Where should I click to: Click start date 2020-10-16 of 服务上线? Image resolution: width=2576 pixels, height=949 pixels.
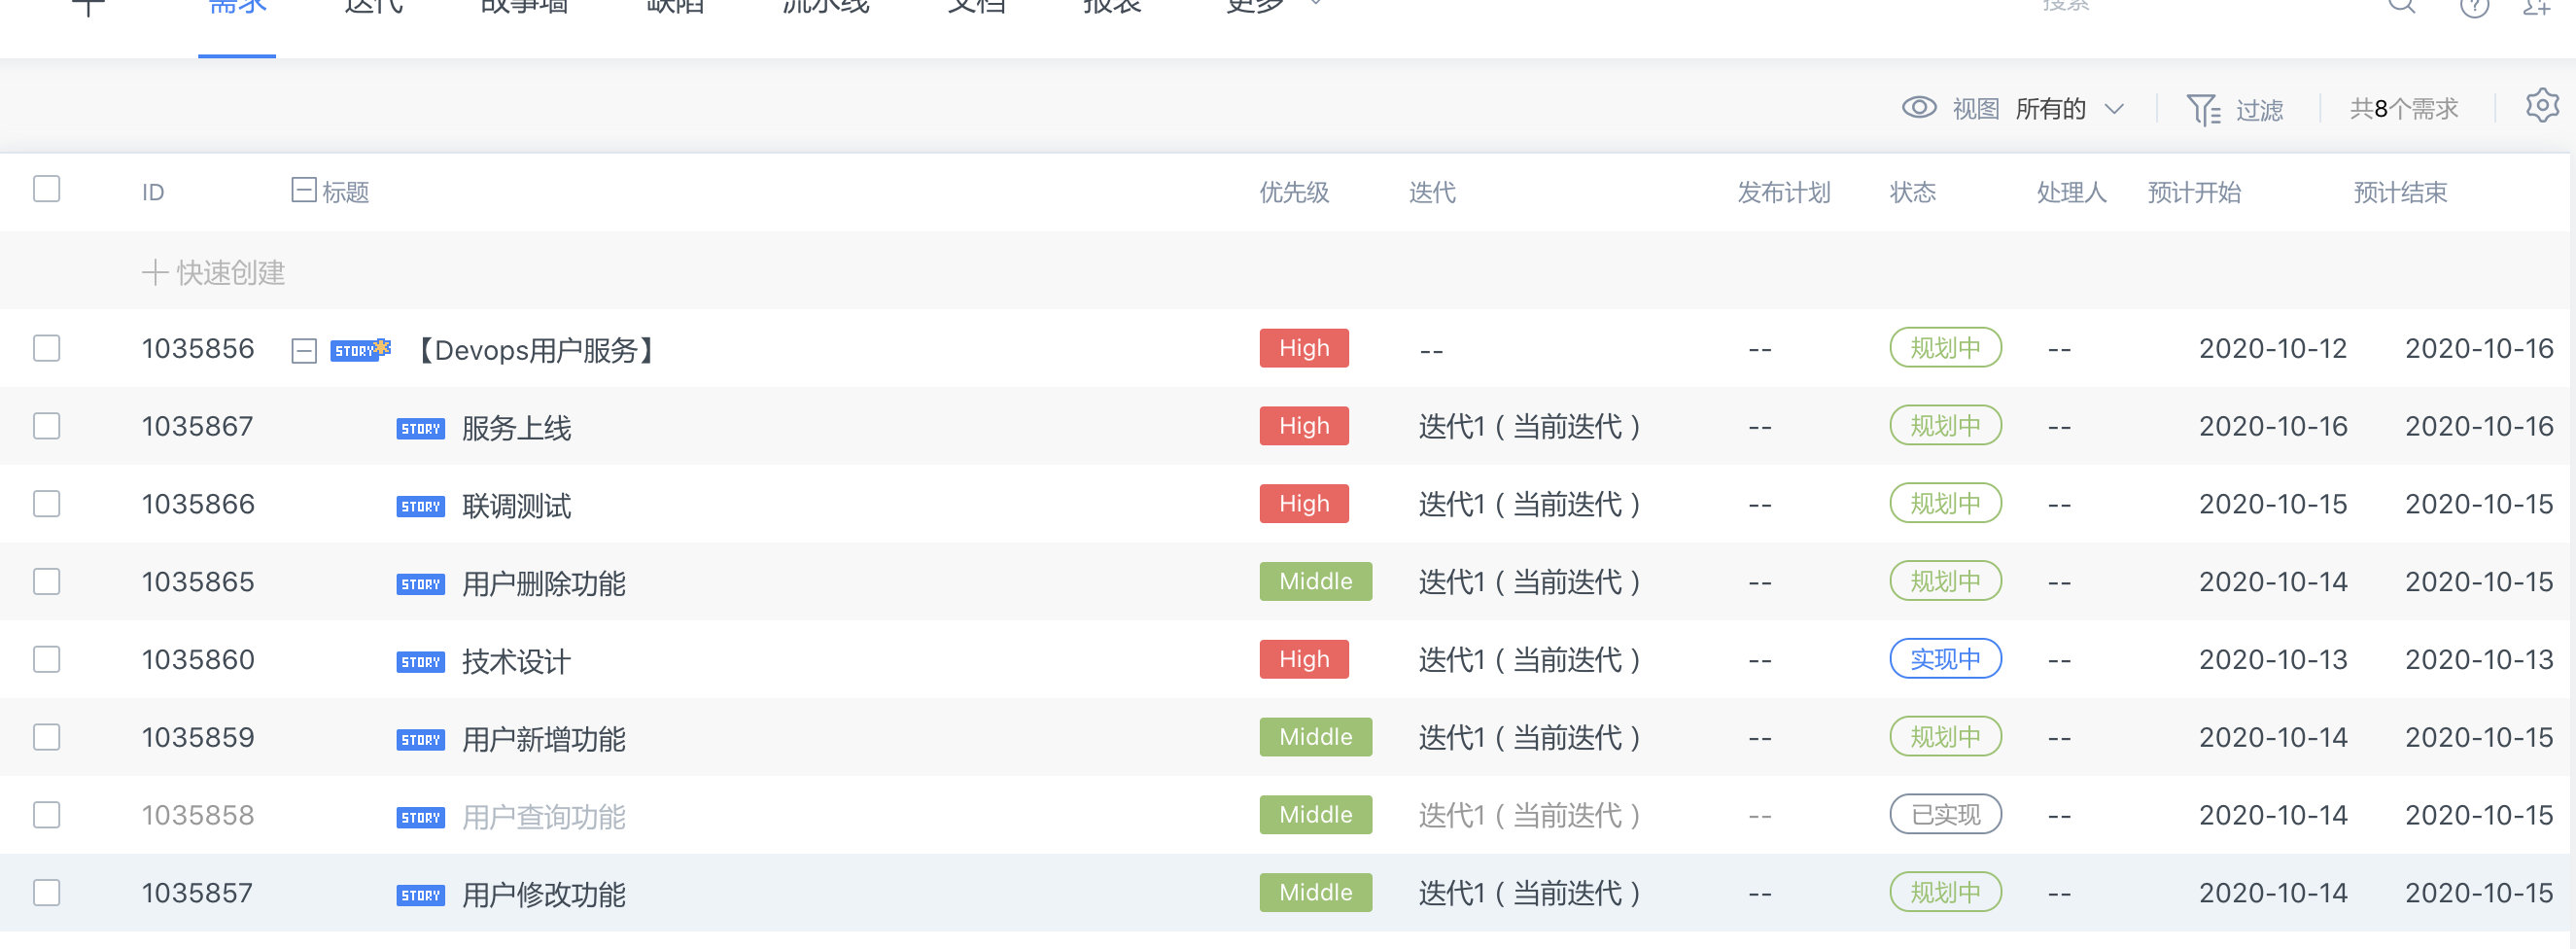click(2273, 426)
